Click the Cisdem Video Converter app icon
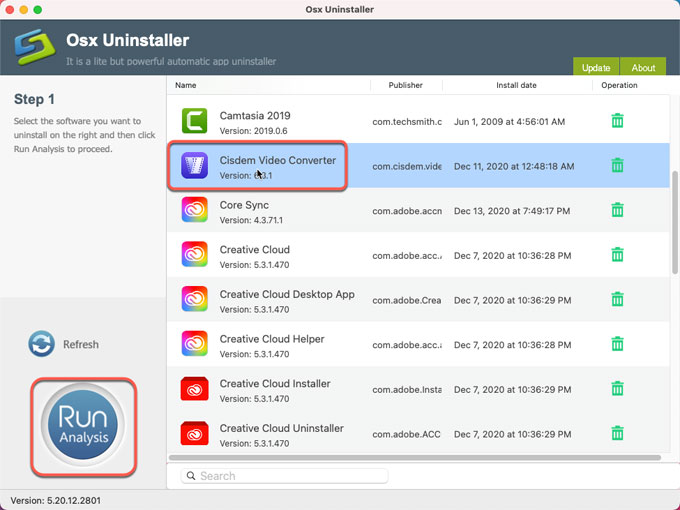The width and height of the screenshot is (680, 510). tap(194, 166)
